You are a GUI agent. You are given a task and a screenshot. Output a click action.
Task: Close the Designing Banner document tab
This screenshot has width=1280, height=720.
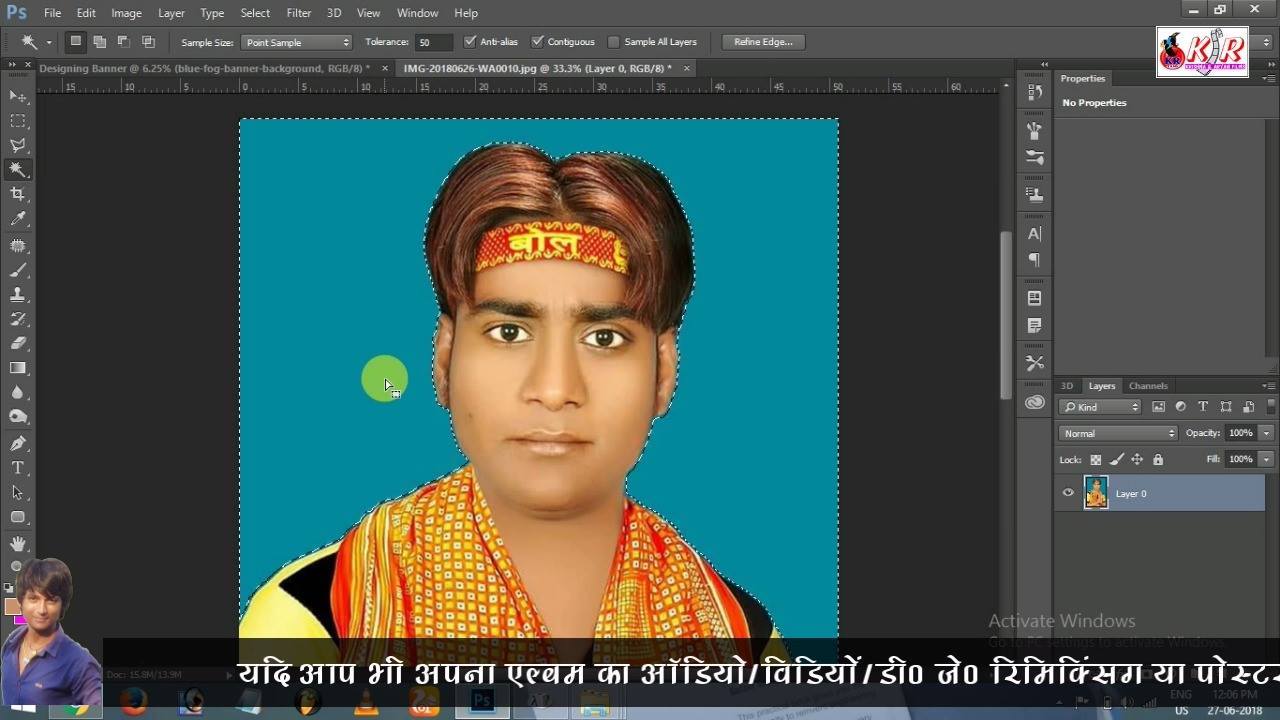(x=383, y=68)
